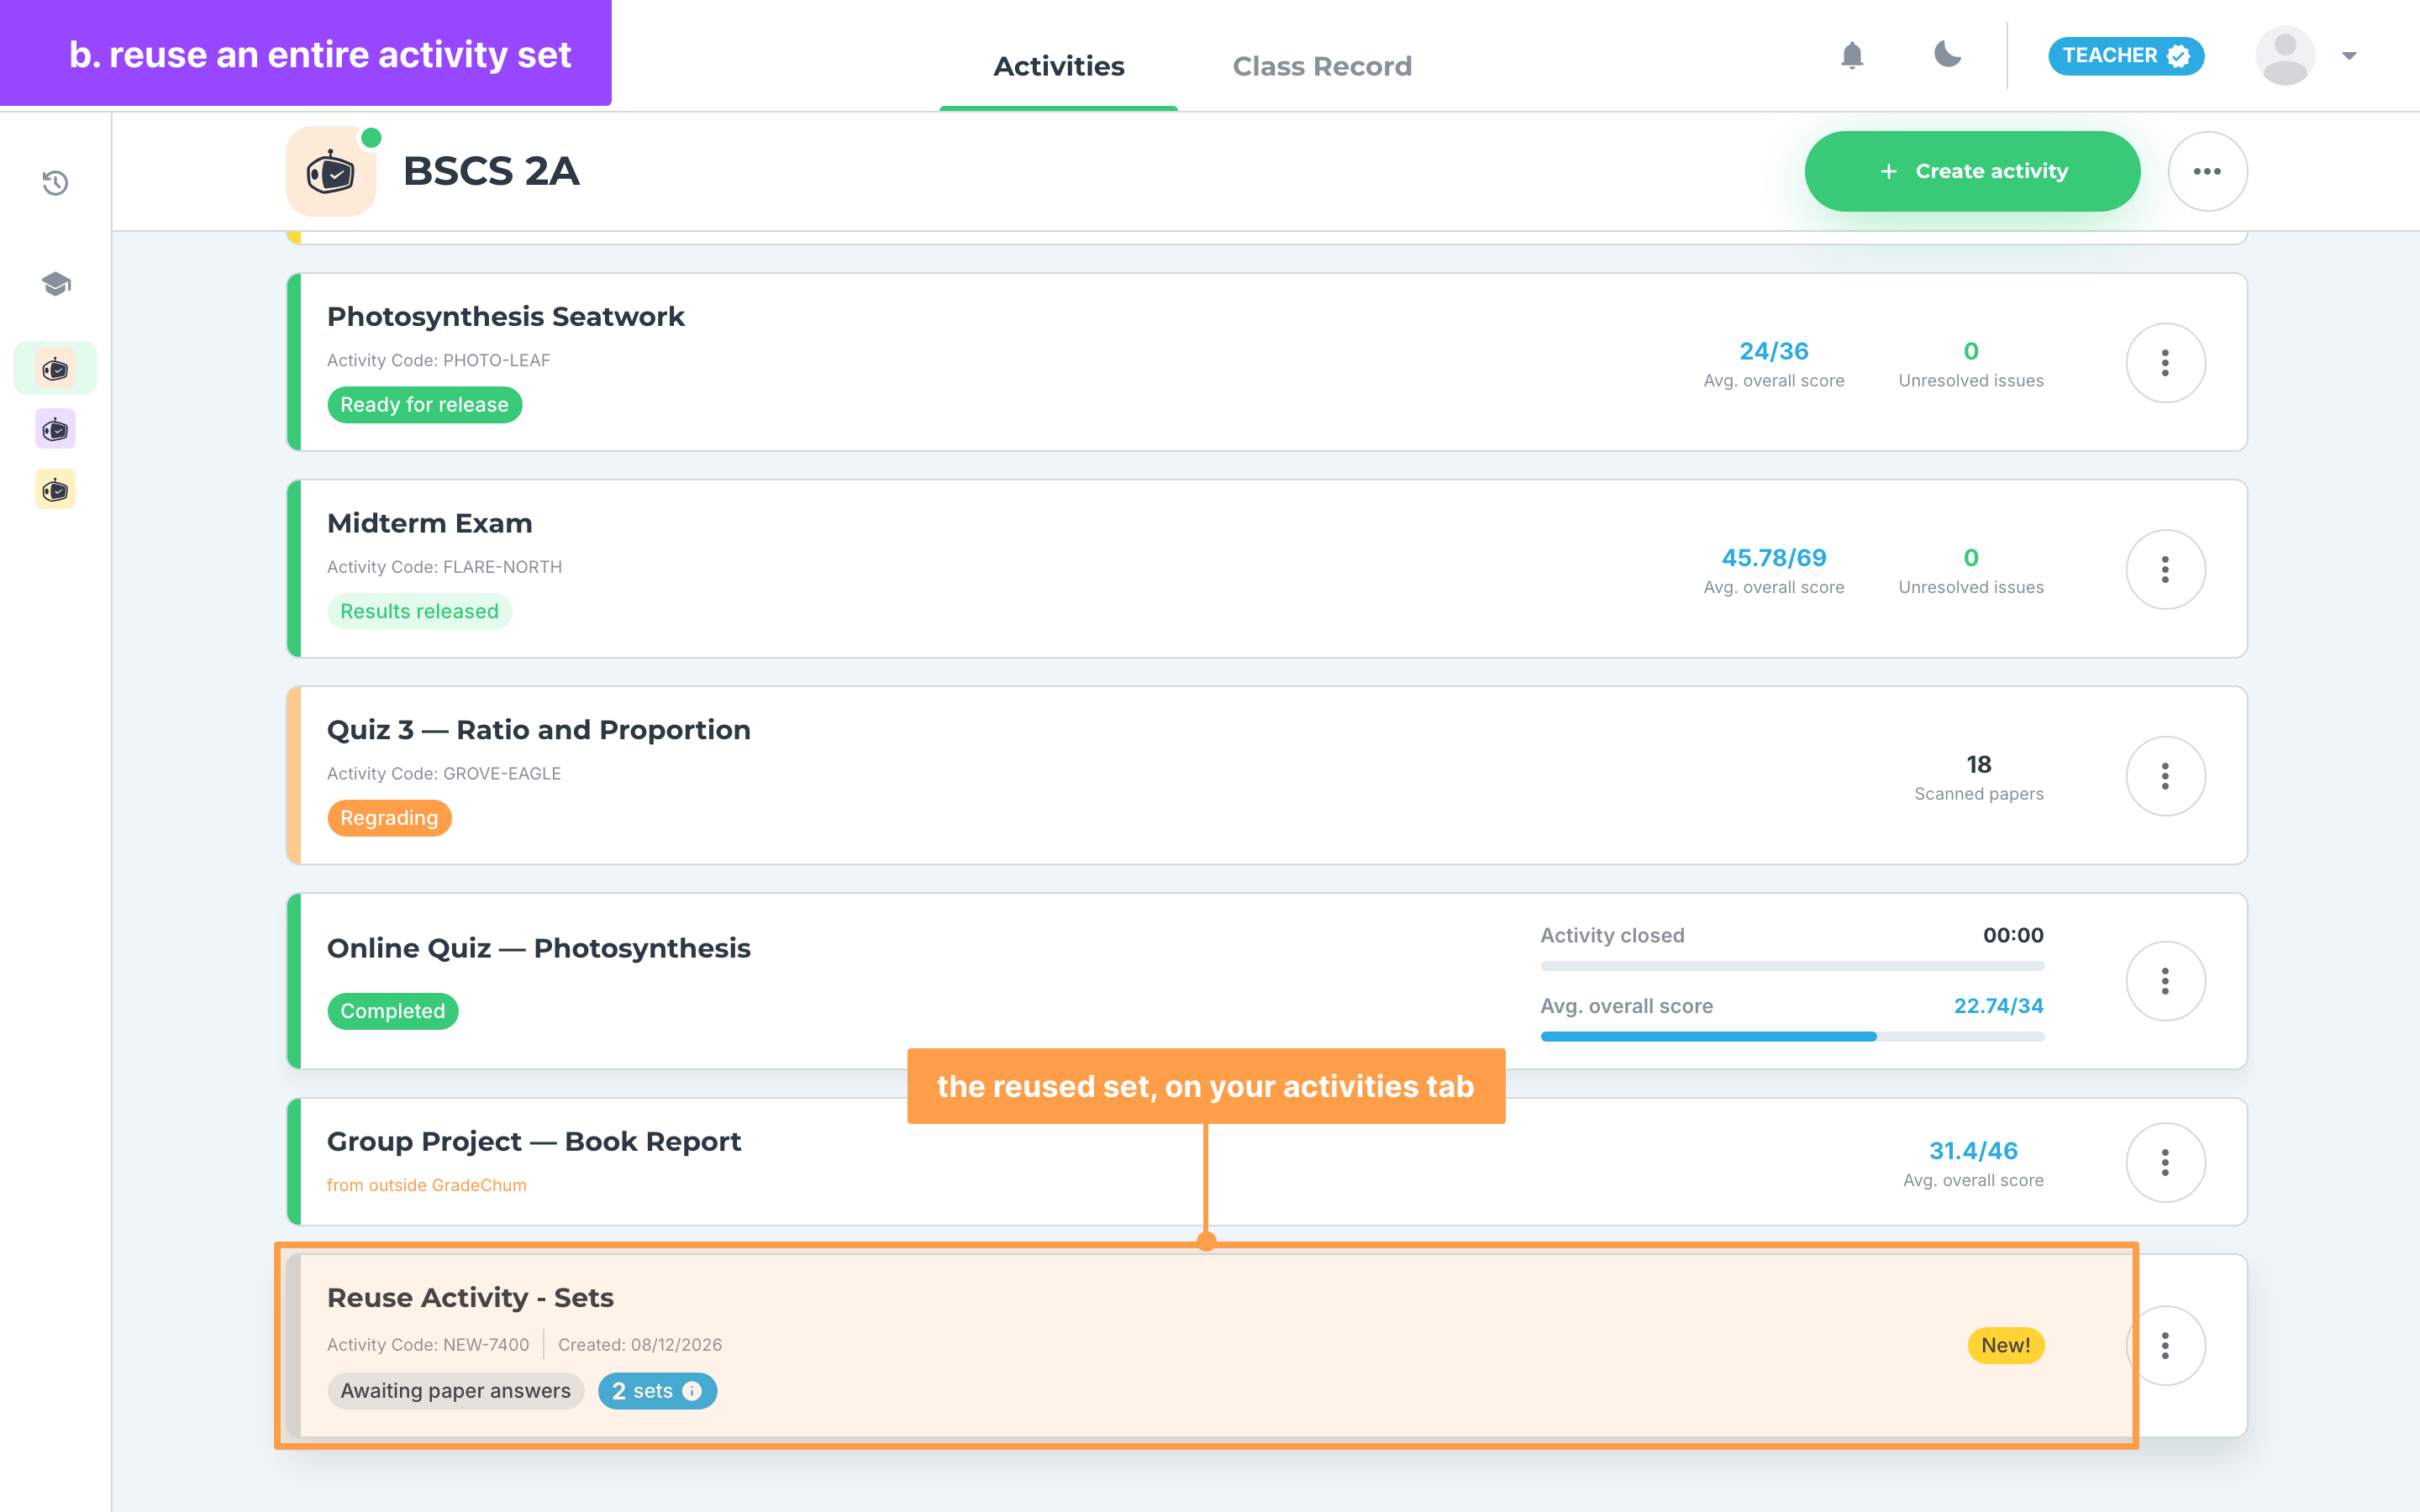Open the notifications bell
Image resolution: width=2420 pixels, height=1512 pixels.
coord(1852,56)
